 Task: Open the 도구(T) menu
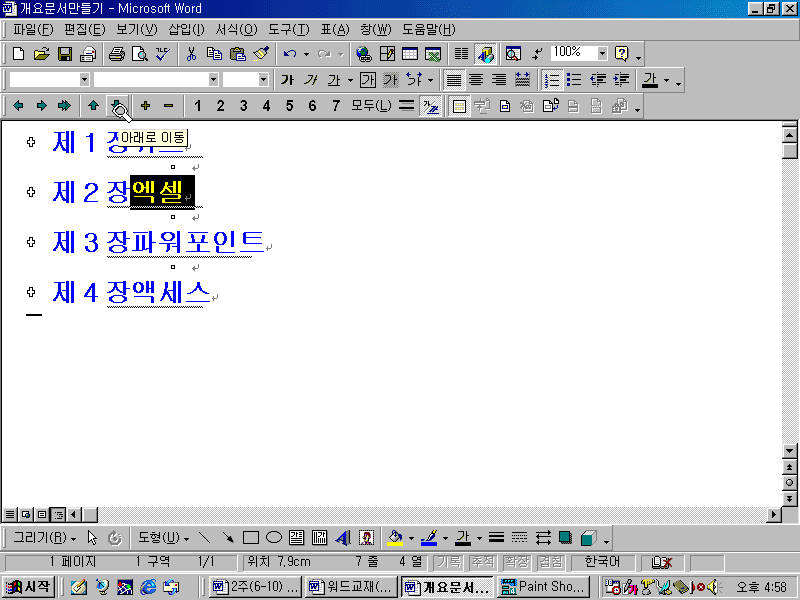pyautogui.click(x=289, y=30)
